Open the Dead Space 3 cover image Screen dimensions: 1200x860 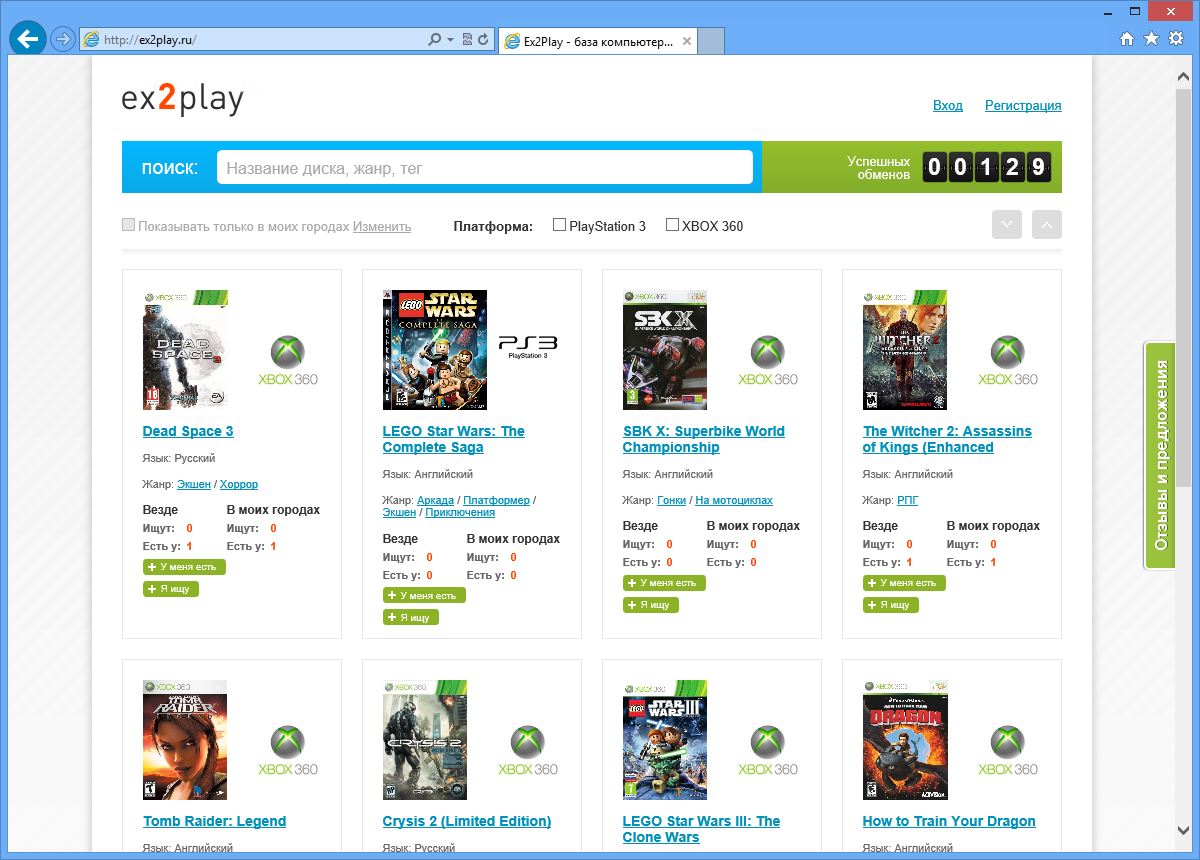click(x=185, y=350)
